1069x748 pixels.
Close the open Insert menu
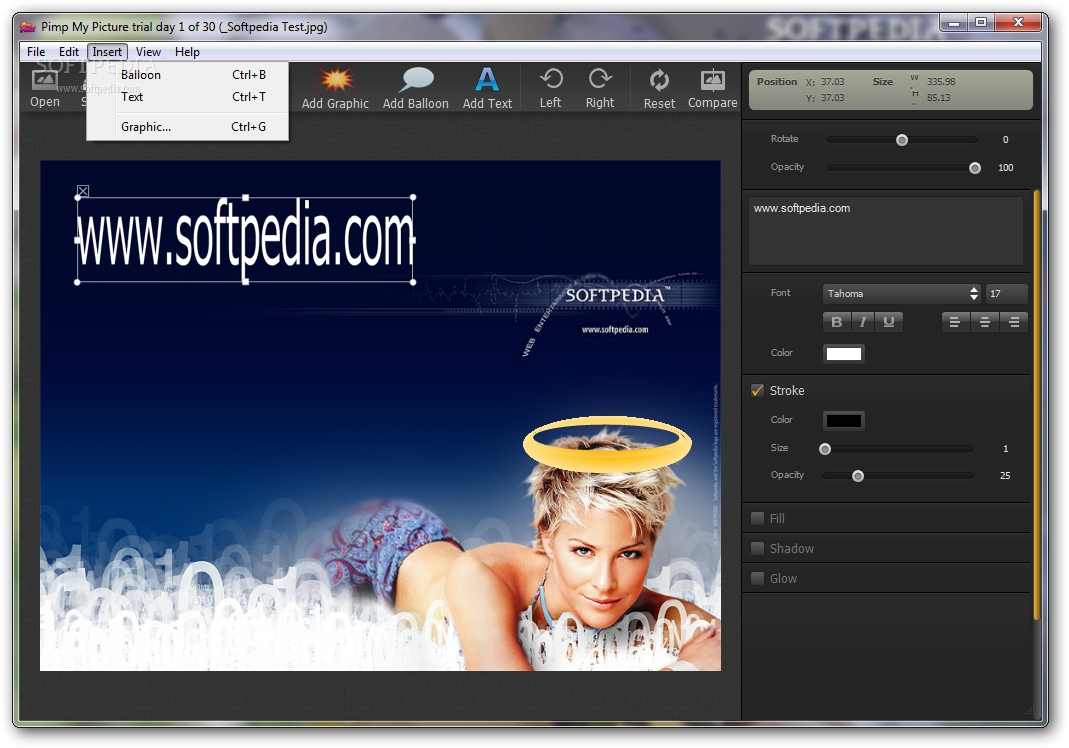(107, 52)
